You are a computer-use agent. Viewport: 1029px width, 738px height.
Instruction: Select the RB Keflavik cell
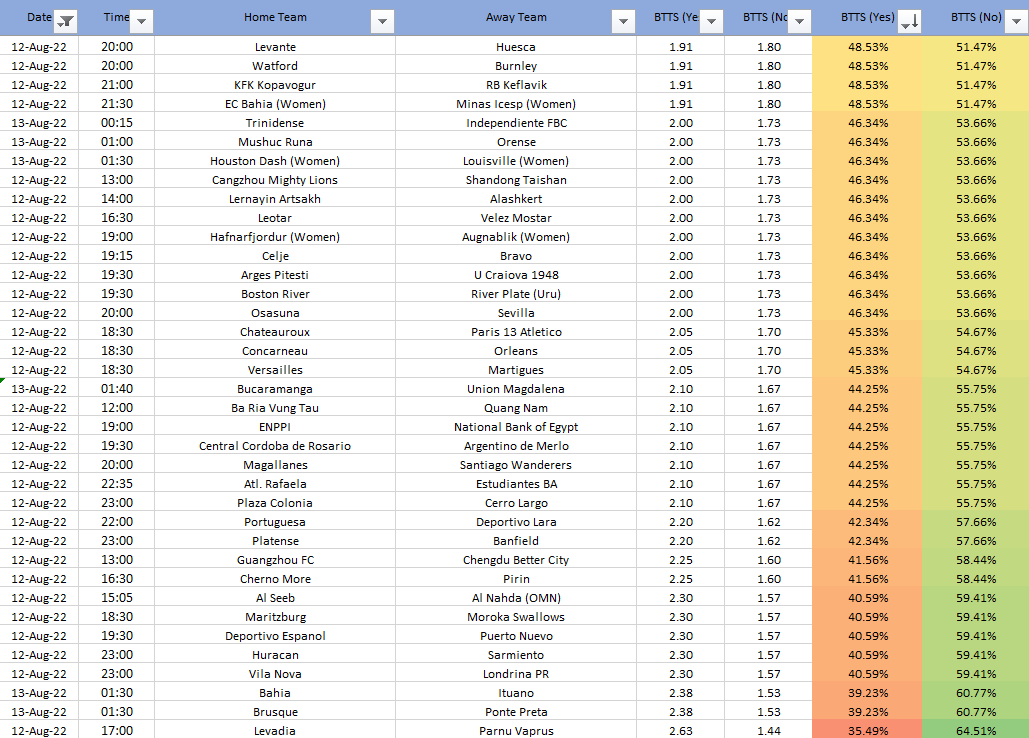(x=516, y=85)
